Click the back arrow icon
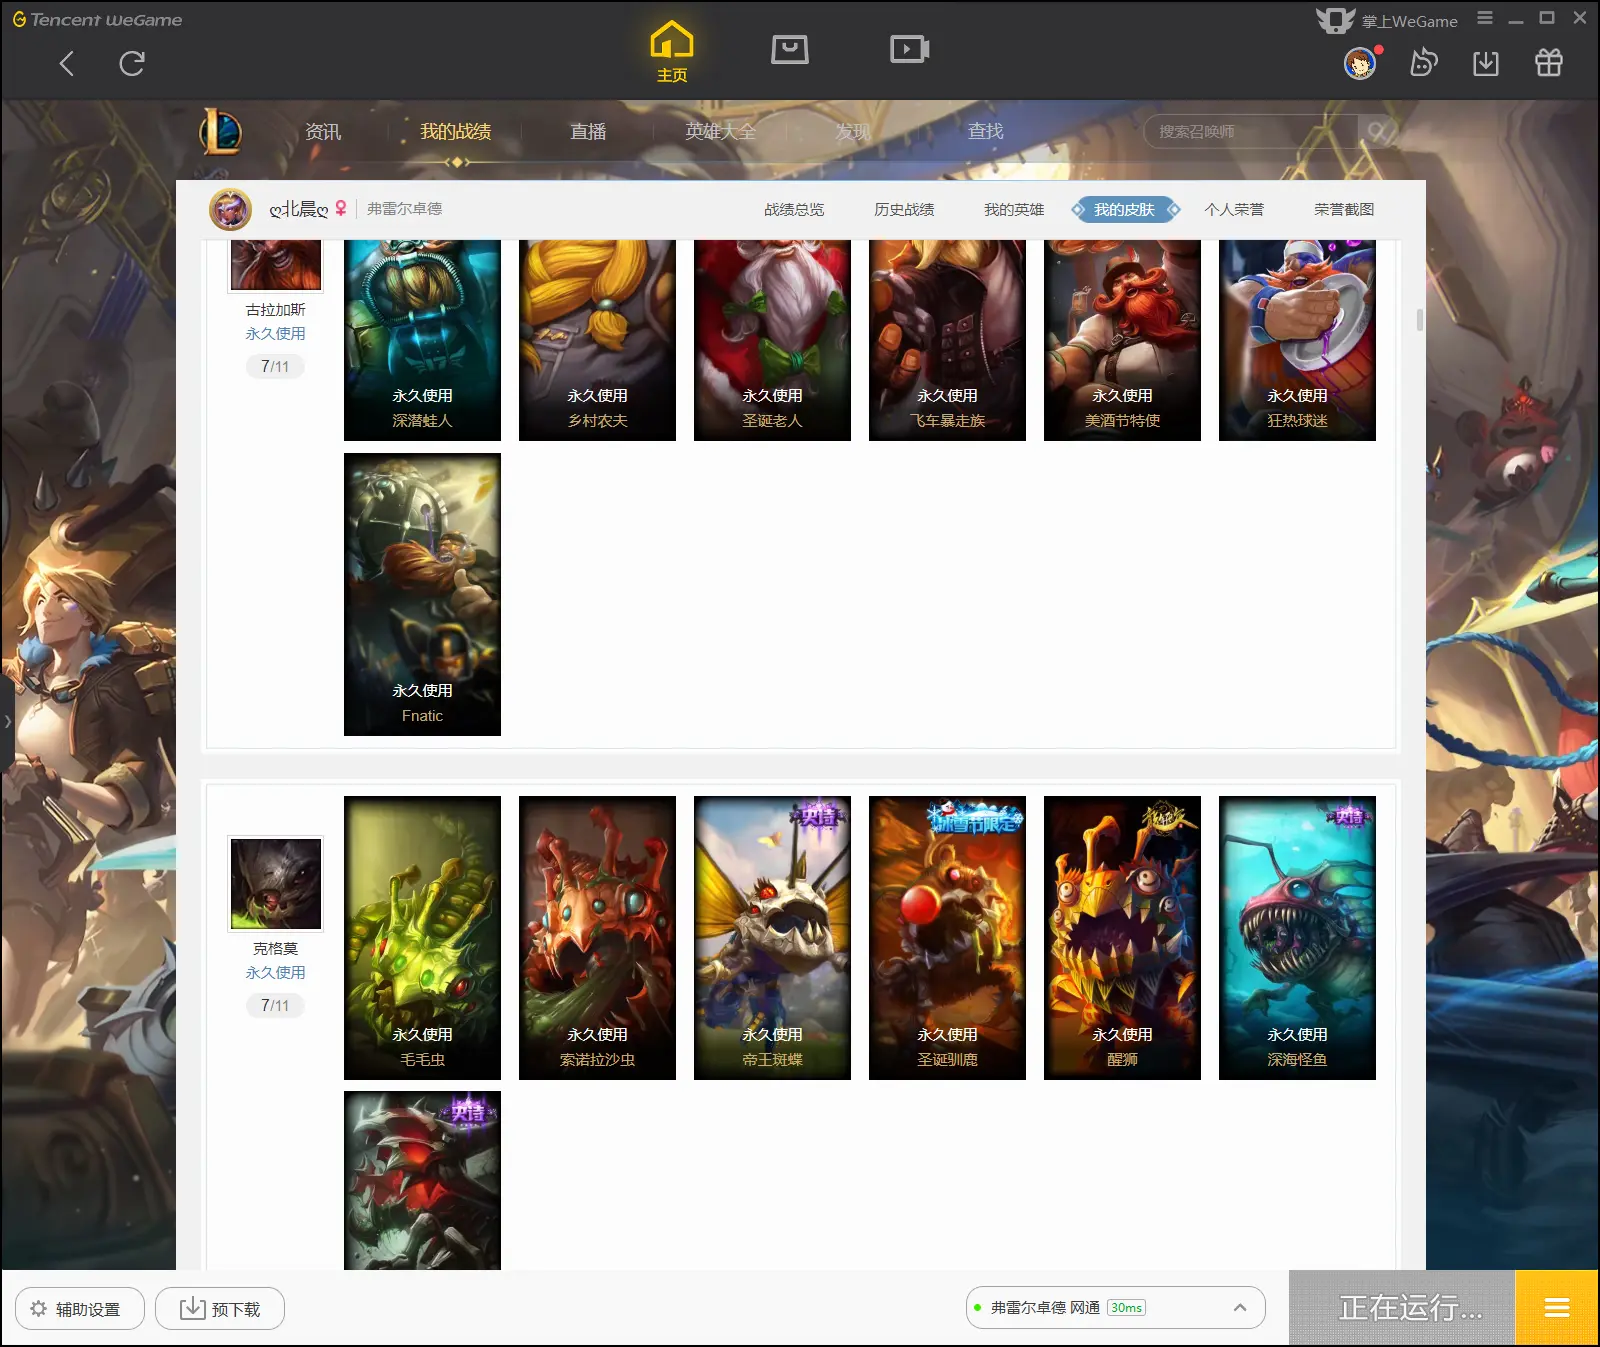 [67, 64]
